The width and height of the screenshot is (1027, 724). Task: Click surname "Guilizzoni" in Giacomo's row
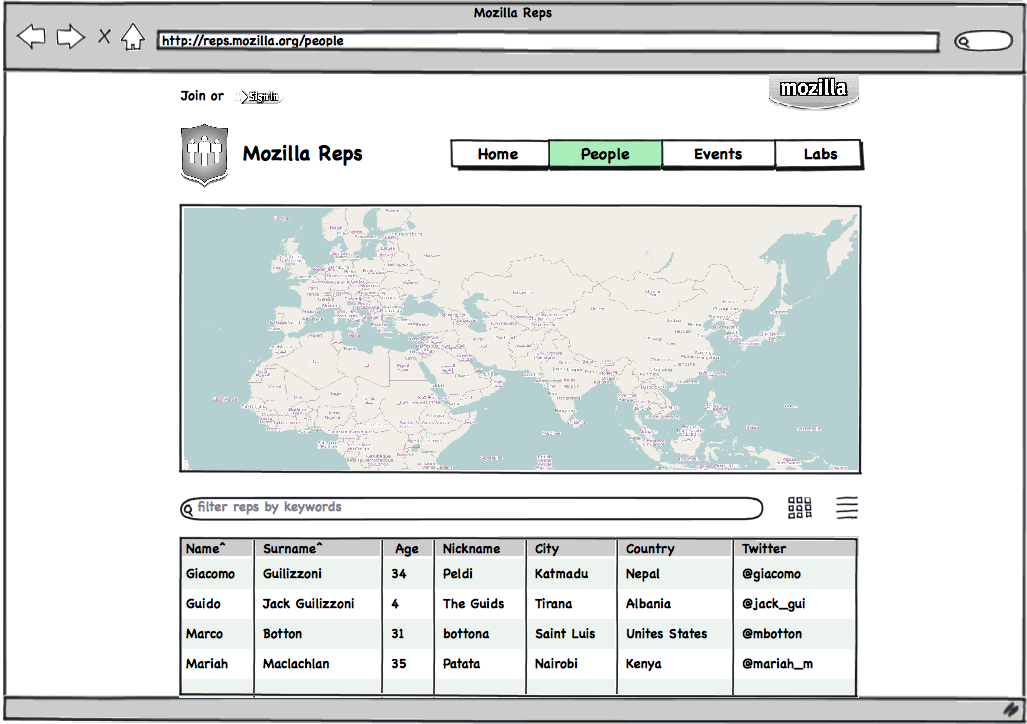click(x=292, y=574)
